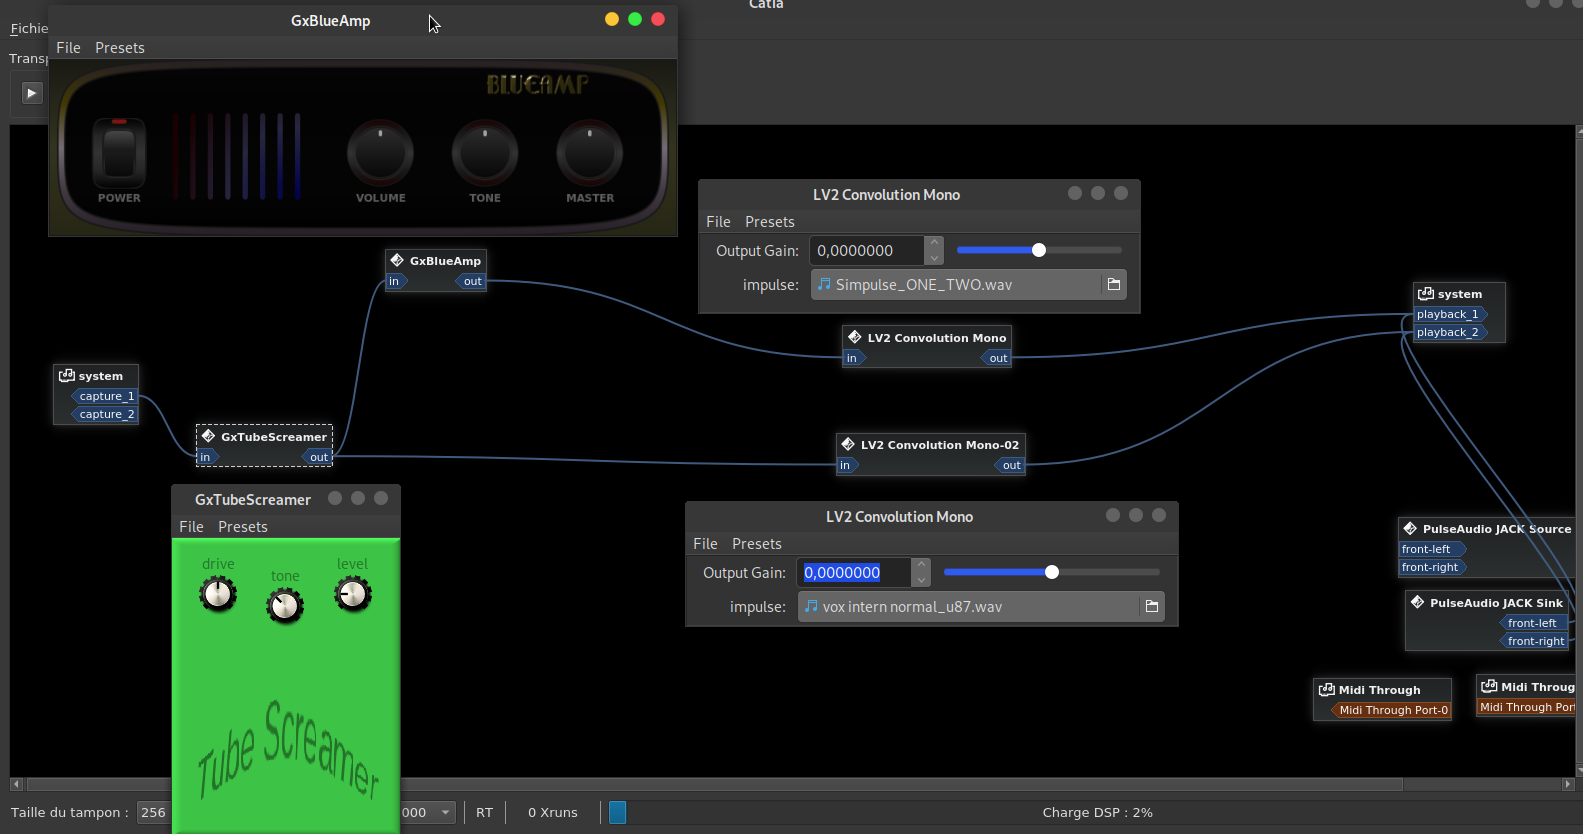Screen dimensions: 1583x834
Task: Select the GxBlueAmp node in the canvas
Action: 444,261
